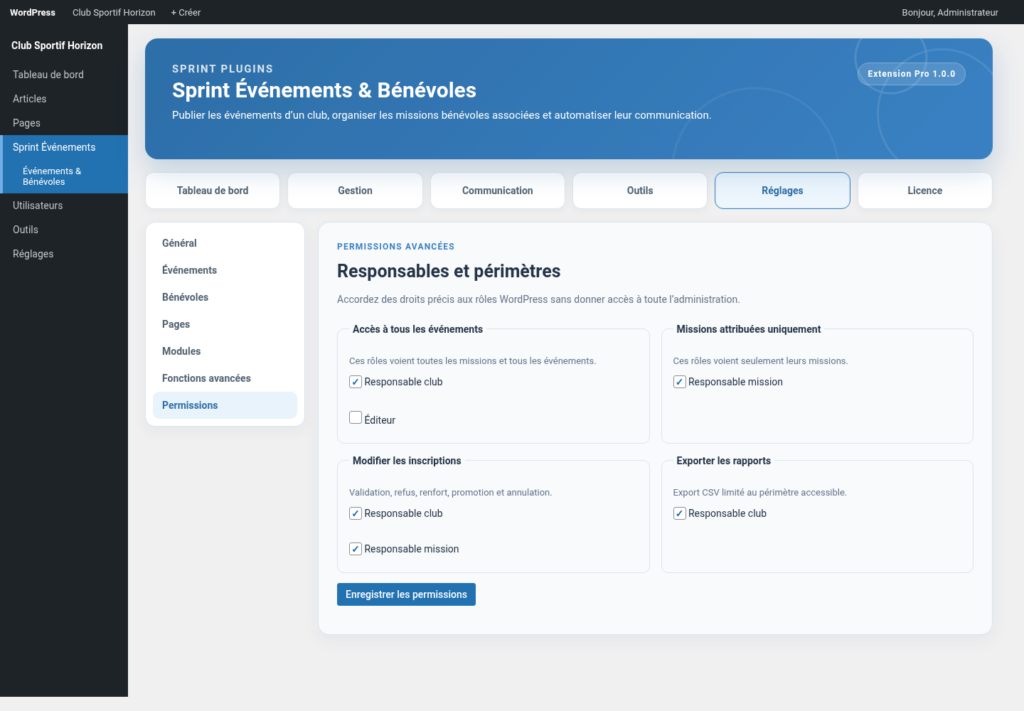Visit Club Sportif Horizon site in admin bar
Viewport: 1024px width, 711px height.
[114, 12]
